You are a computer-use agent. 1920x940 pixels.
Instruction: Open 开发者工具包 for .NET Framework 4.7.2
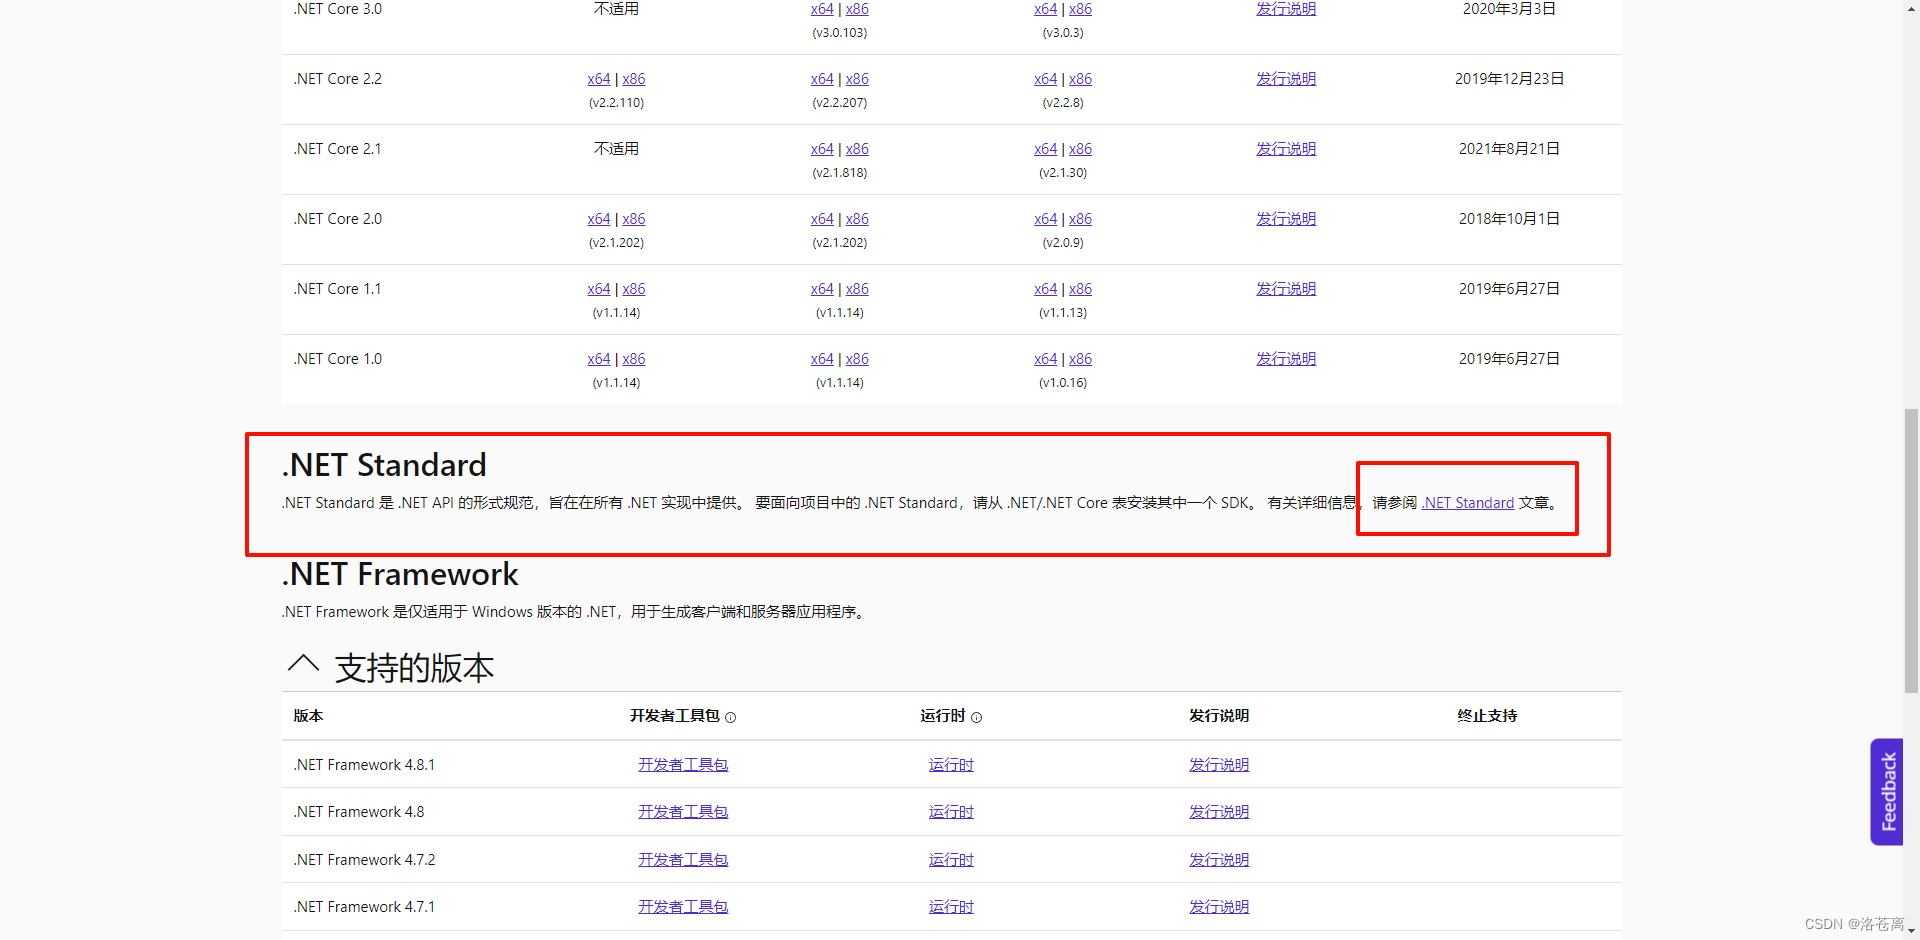[683, 860]
